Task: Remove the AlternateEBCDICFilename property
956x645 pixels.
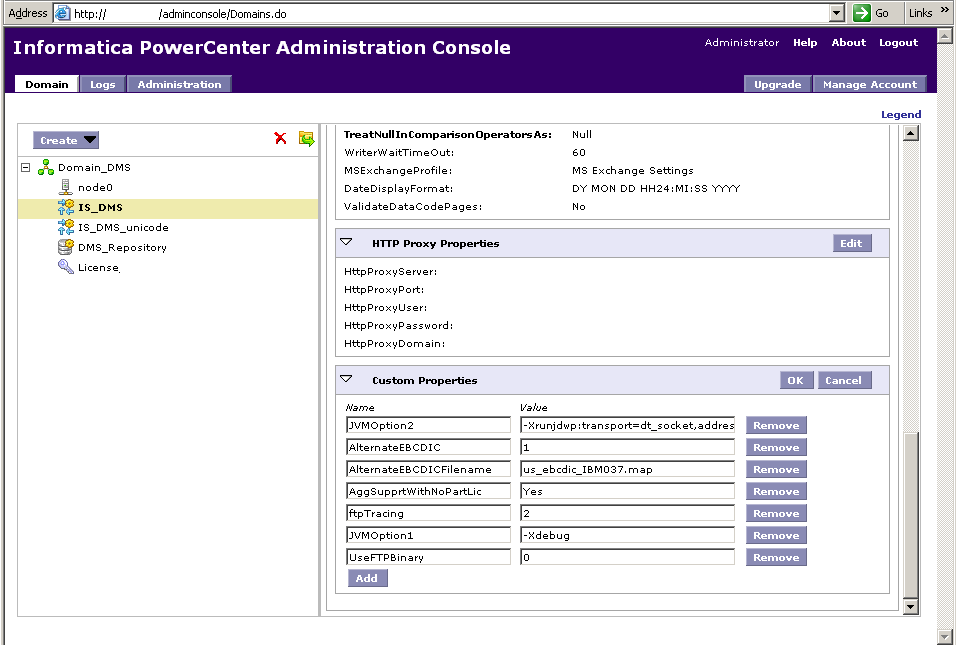Action: pyautogui.click(x=776, y=469)
